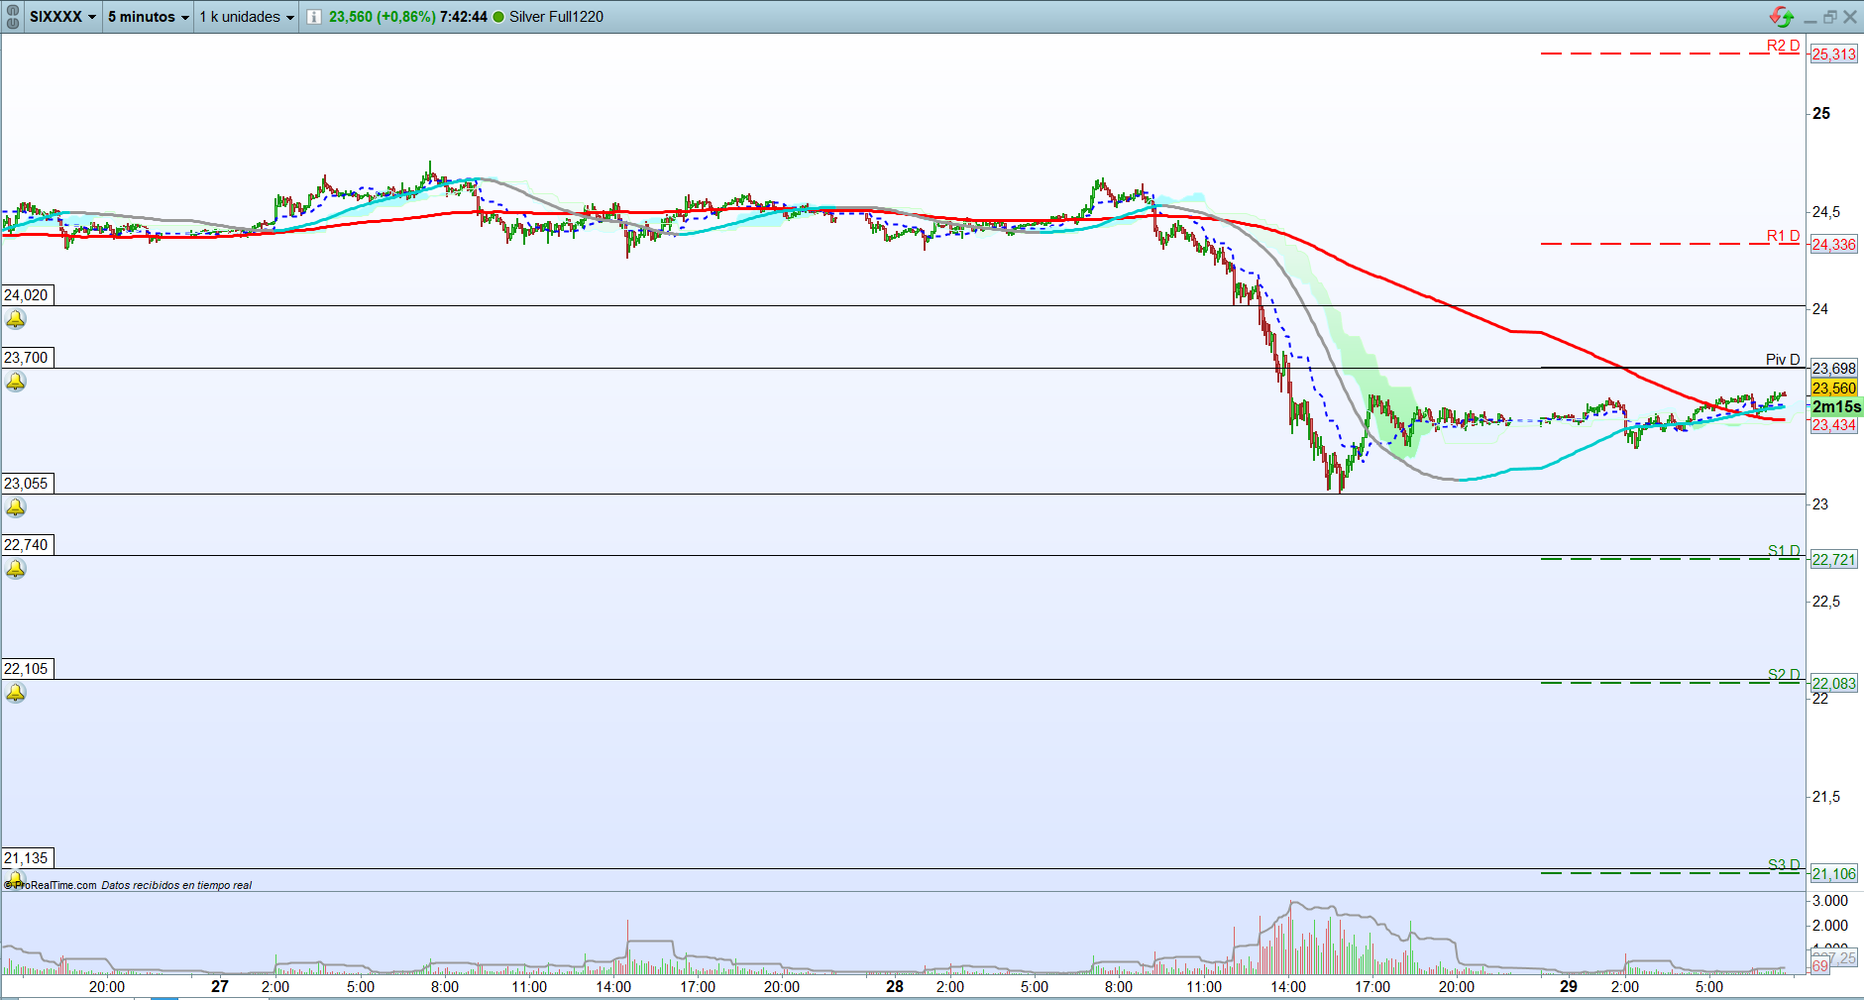Click the red 23,434 moving average tag
The width and height of the screenshot is (1864, 1000).
click(1834, 425)
